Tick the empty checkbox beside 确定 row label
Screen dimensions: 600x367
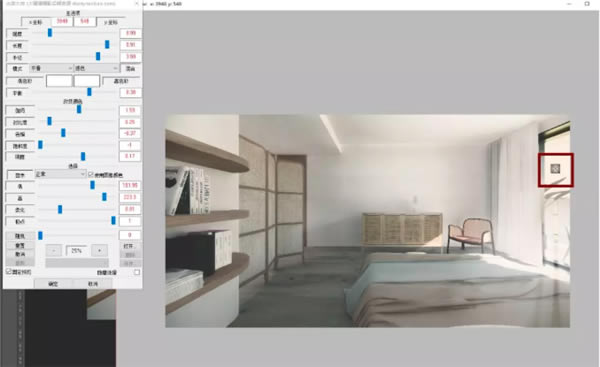coord(137,272)
